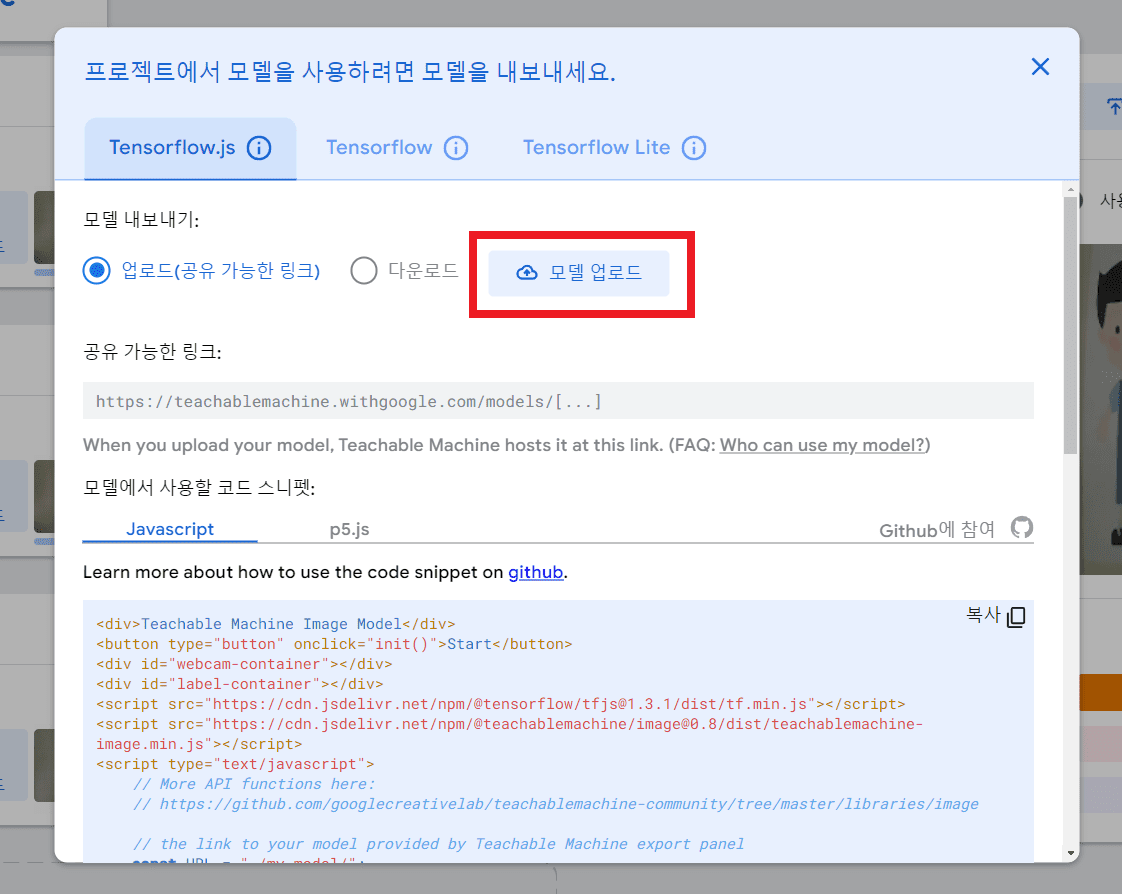Click the 'webcam-container' div code line

pos(244,664)
